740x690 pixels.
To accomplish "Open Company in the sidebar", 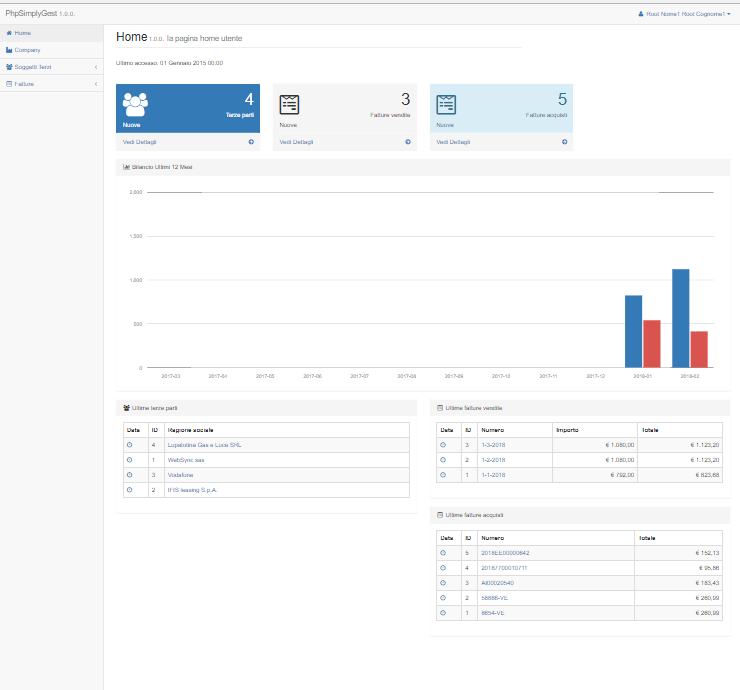I will (51, 50).
